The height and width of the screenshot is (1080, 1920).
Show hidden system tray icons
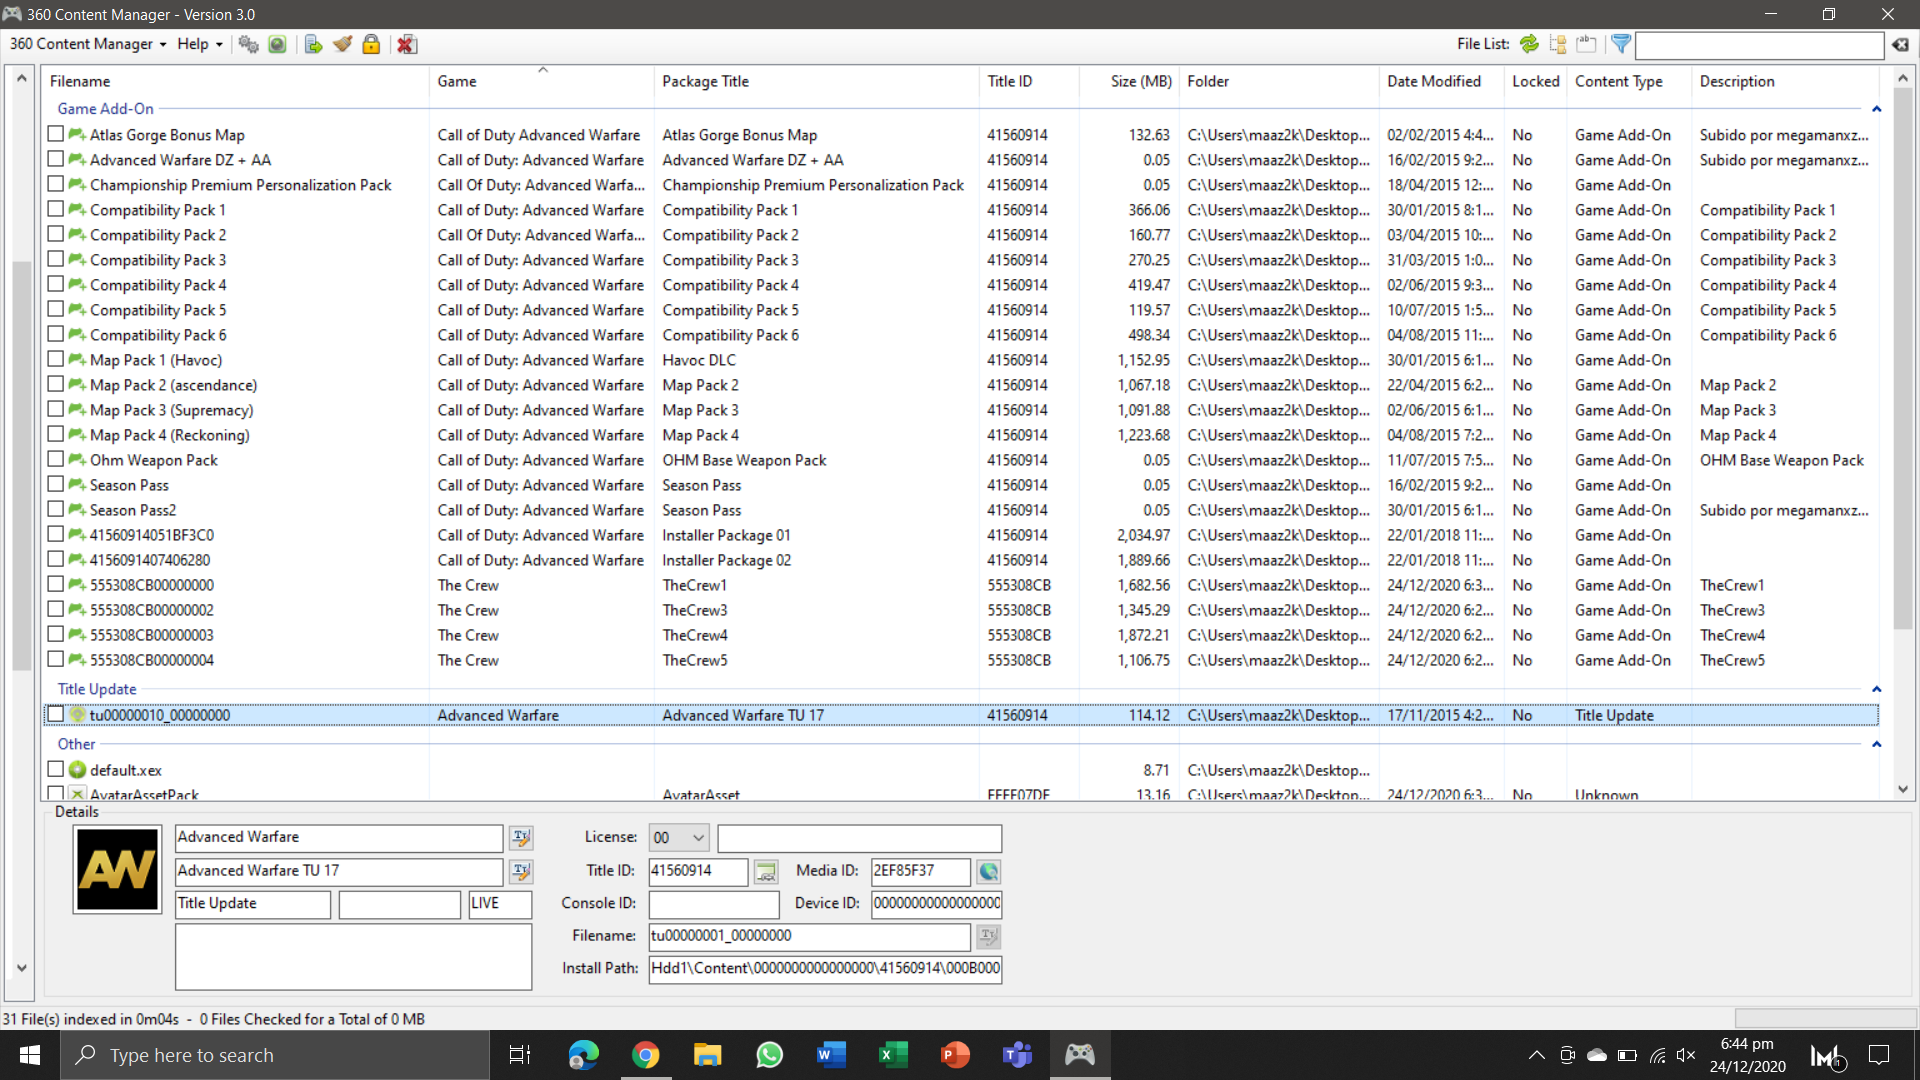coord(1536,1055)
